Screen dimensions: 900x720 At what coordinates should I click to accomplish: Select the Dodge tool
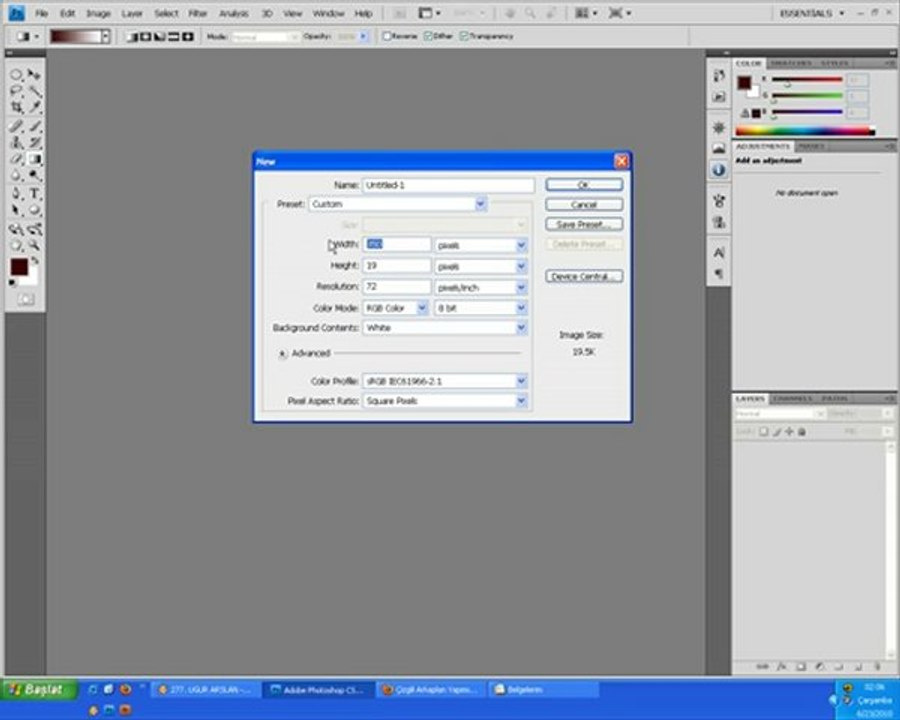pos(34,176)
